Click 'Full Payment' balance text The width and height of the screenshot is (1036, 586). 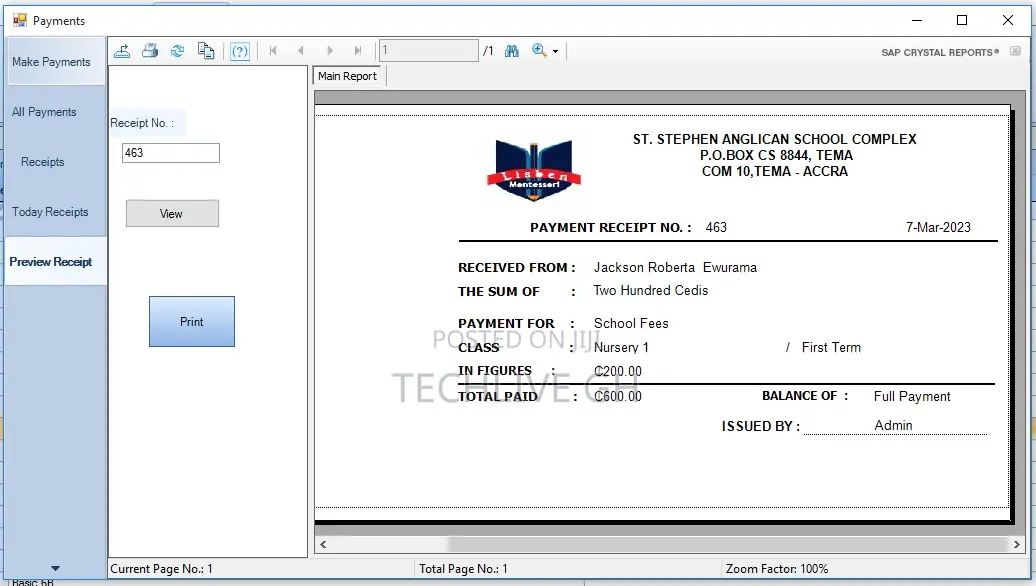[912, 396]
